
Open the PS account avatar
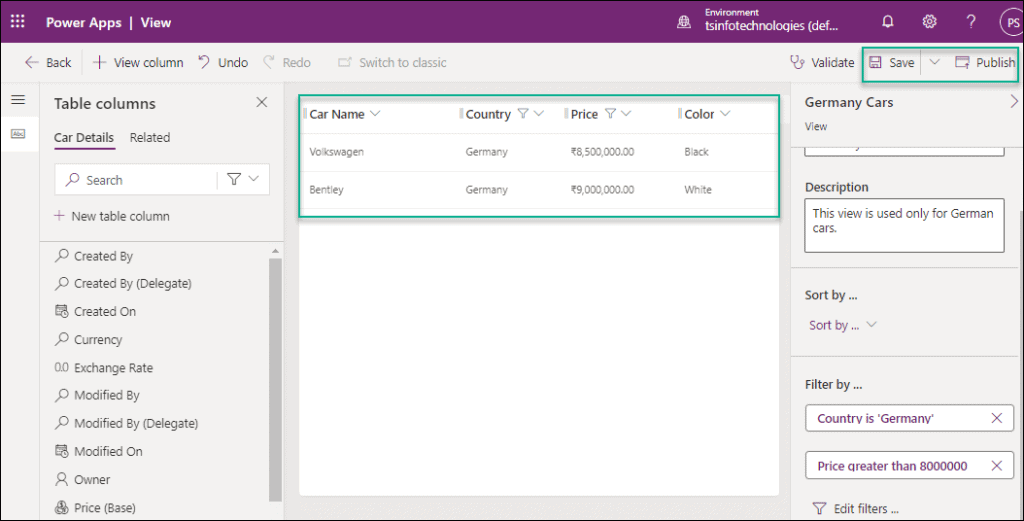(1012, 22)
